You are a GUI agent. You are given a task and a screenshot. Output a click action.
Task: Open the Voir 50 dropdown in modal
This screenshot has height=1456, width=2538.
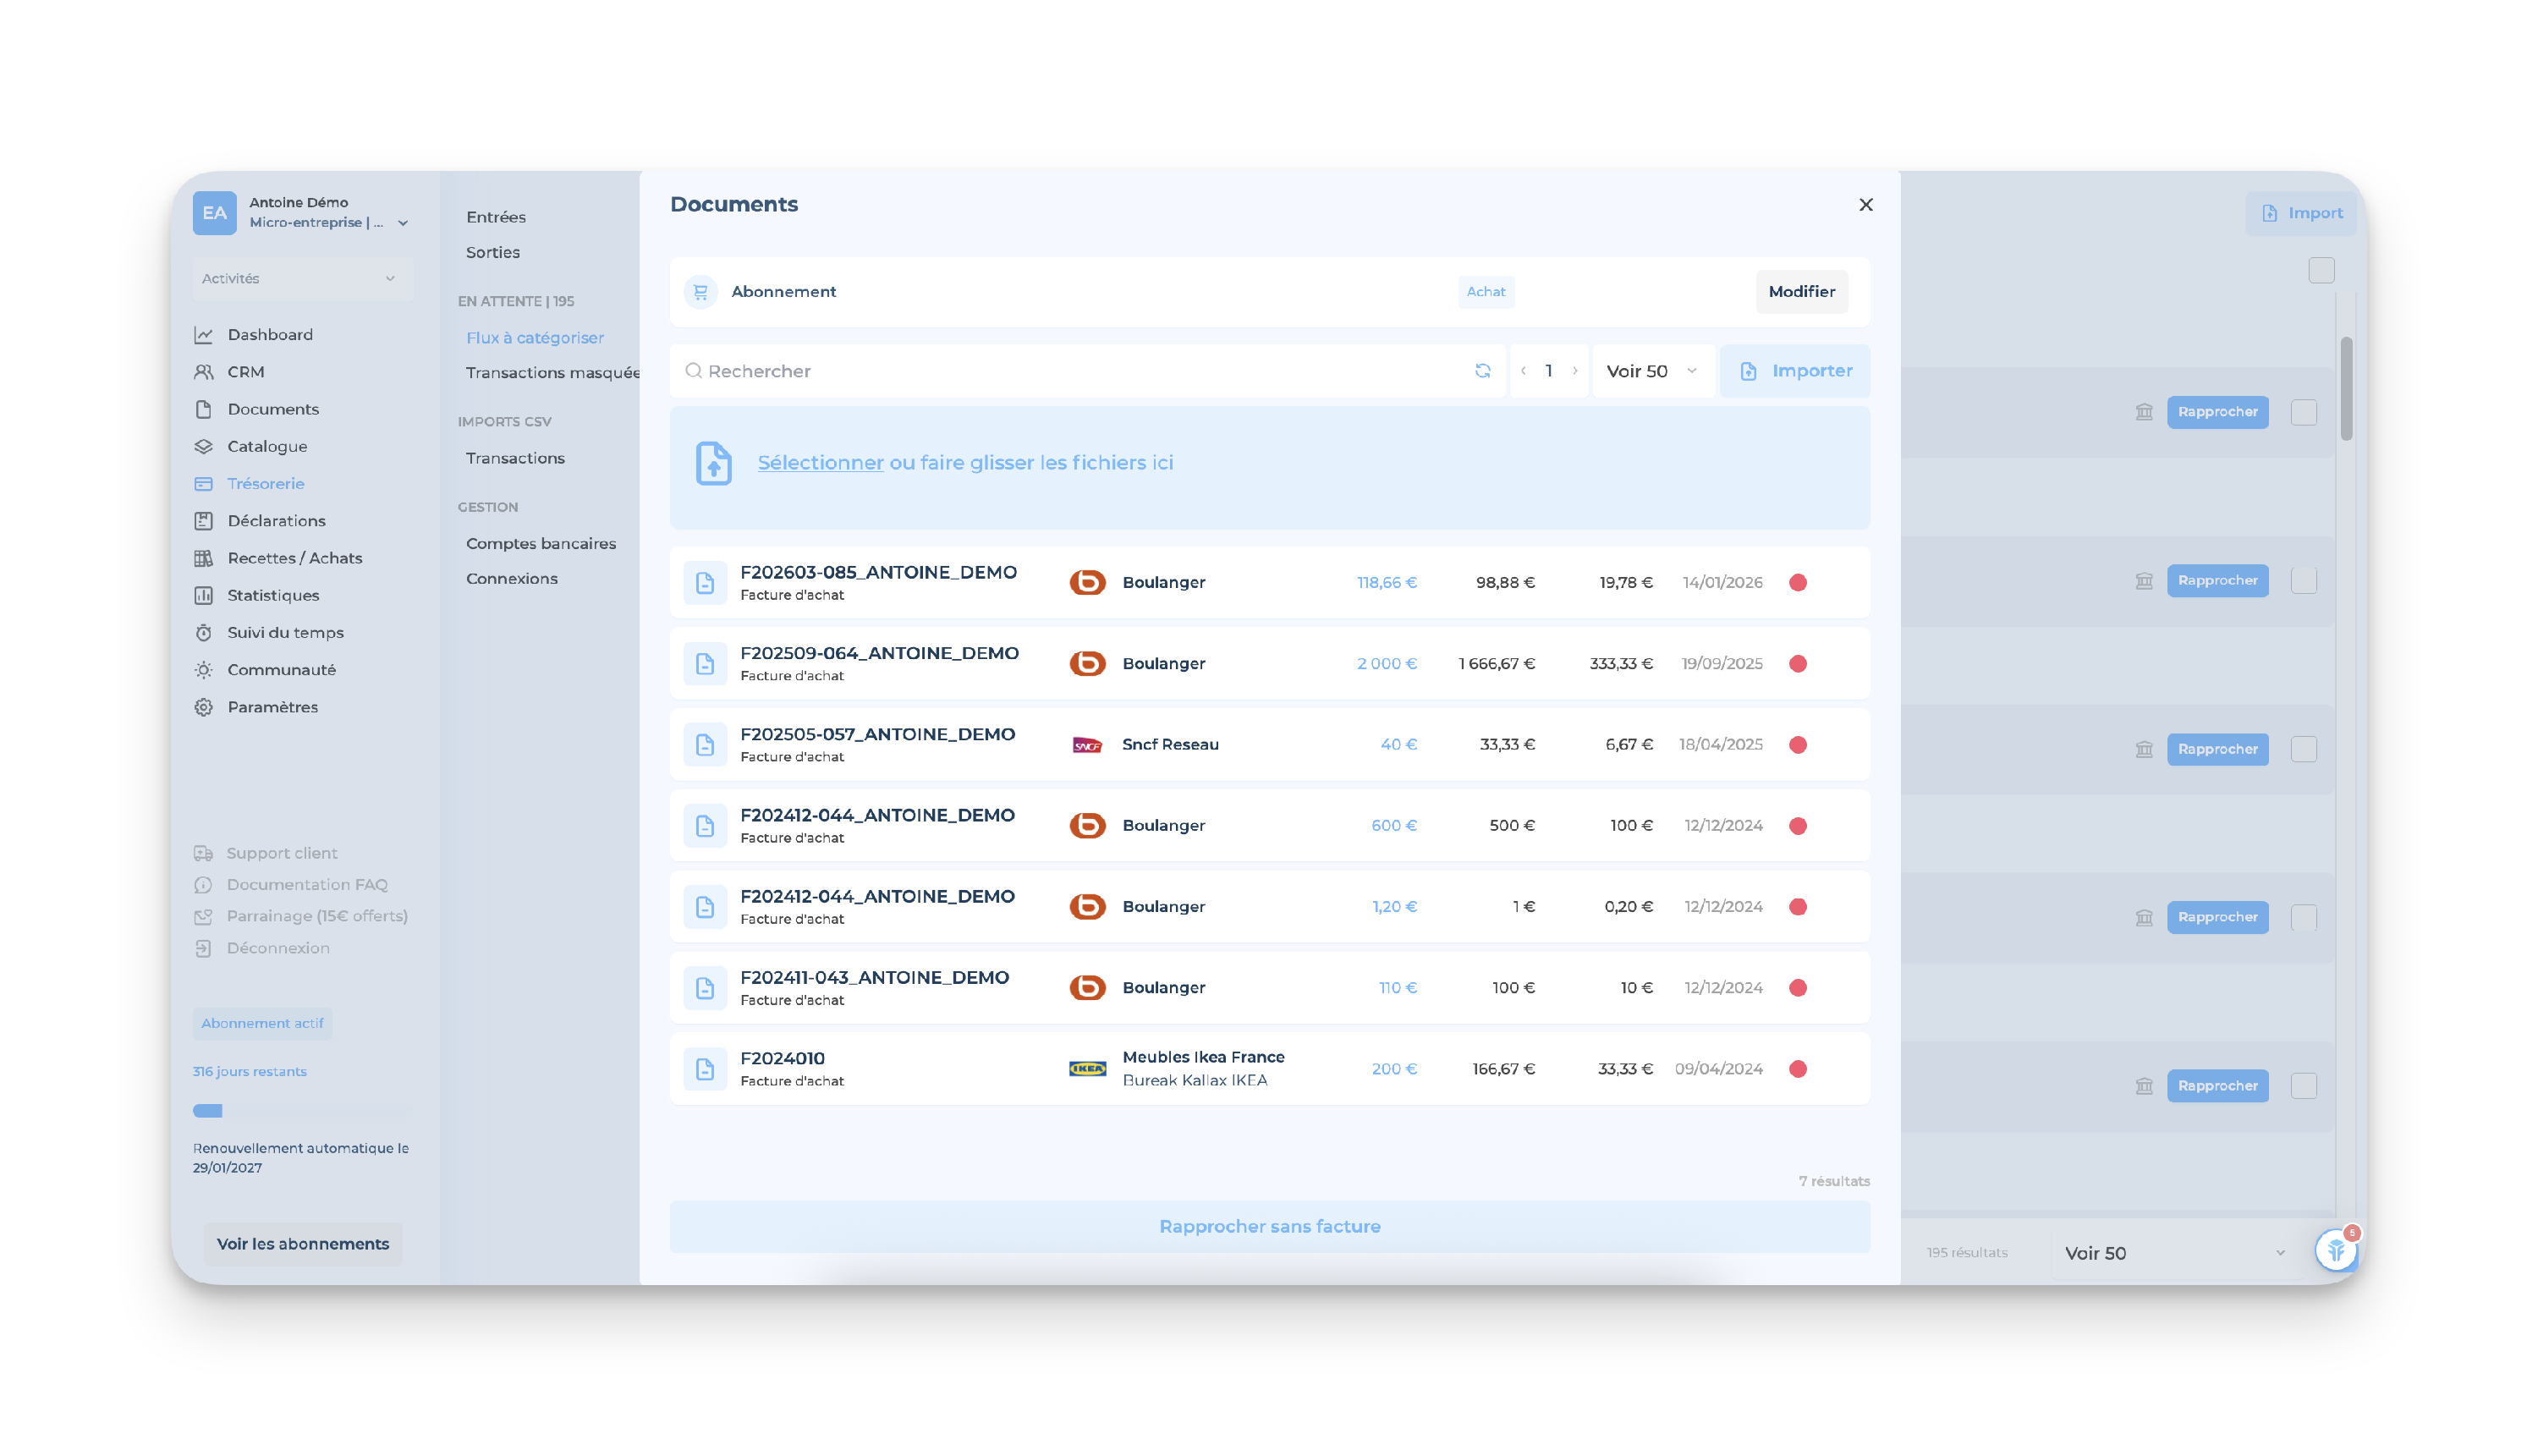pos(1651,371)
